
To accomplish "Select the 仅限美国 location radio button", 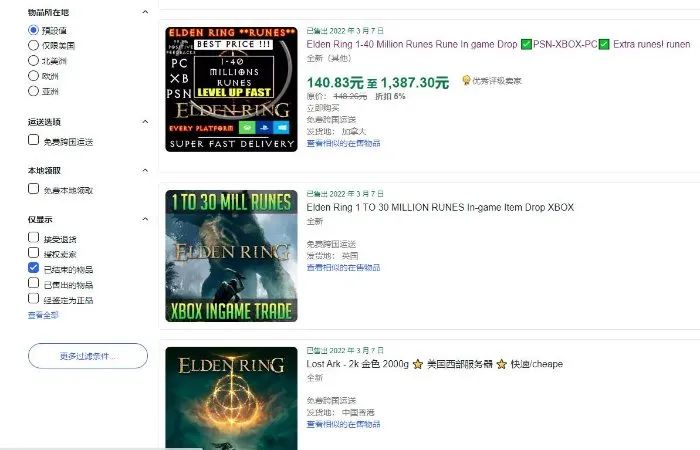I will coord(33,45).
